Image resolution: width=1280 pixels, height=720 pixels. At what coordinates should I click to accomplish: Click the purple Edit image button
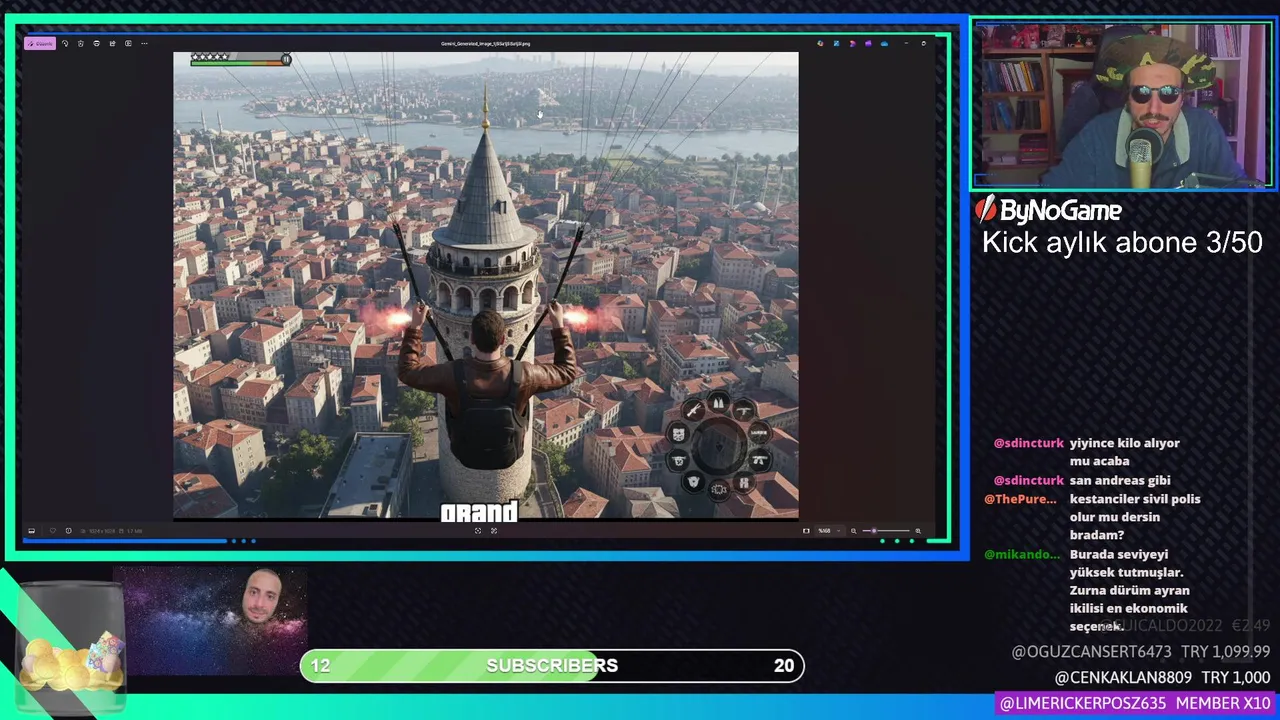click(40, 44)
